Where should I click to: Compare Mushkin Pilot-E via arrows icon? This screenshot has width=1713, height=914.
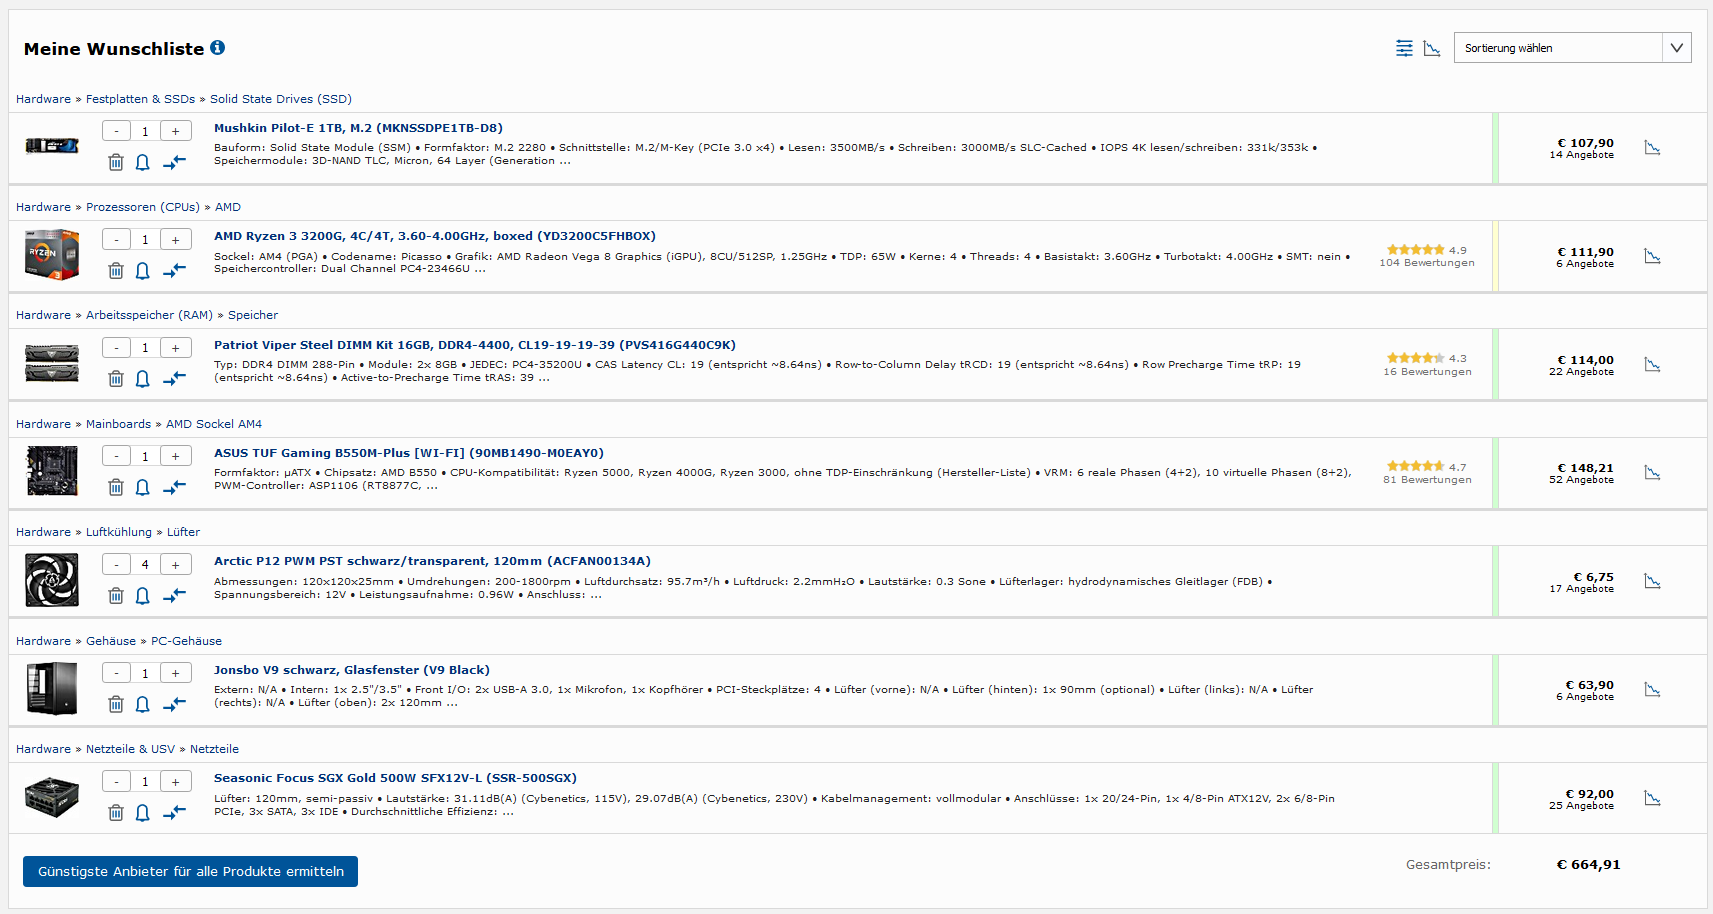[175, 162]
